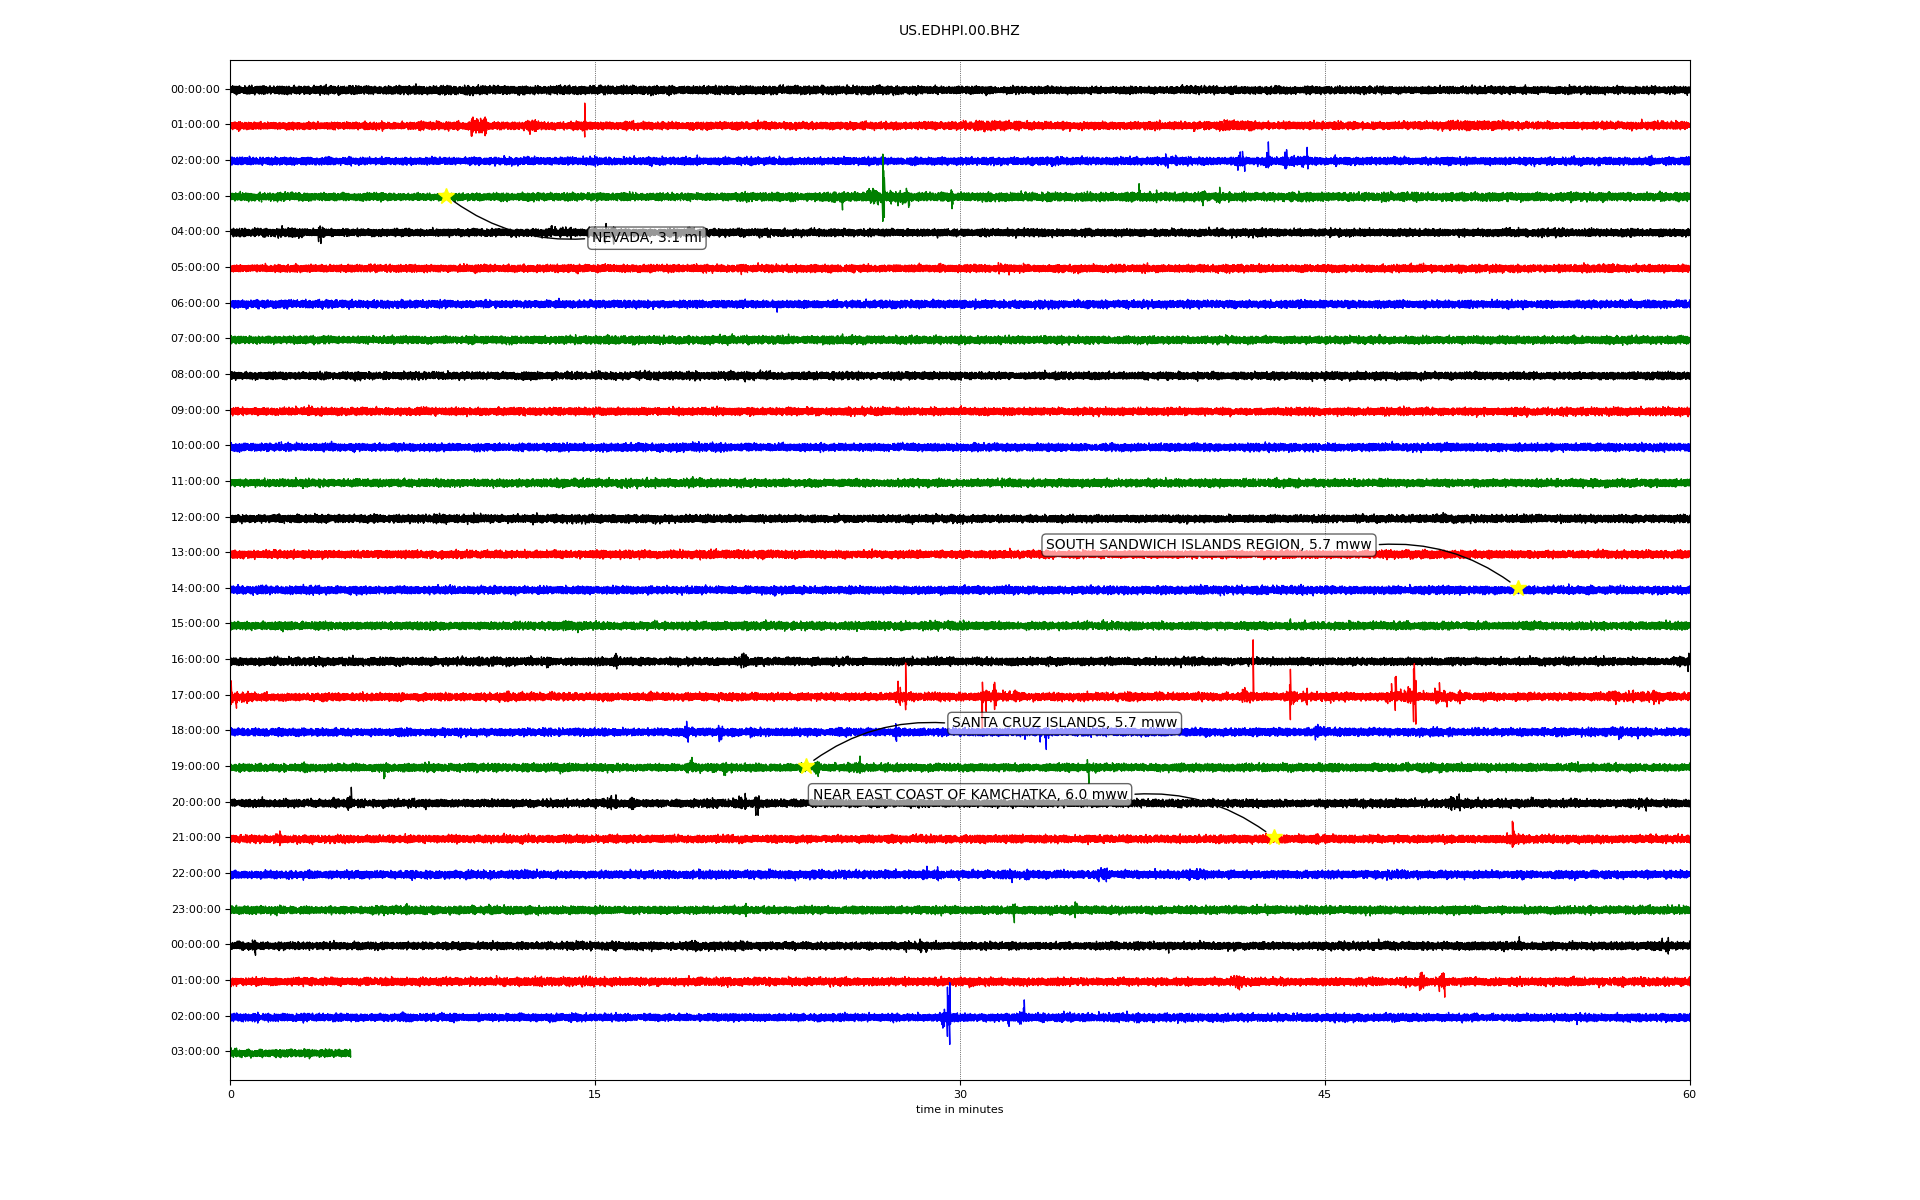This screenshot has width=1920, height=1200.
Task: Click the NEAR EAST COAST OF KAMCHATKA label
Action: point(969,795)
